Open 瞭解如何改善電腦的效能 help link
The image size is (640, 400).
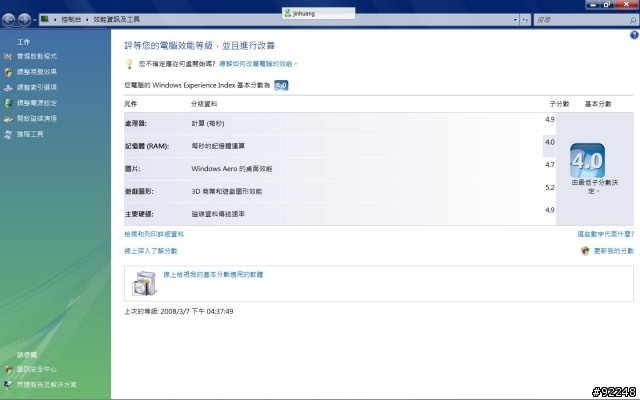pos(258,64)
